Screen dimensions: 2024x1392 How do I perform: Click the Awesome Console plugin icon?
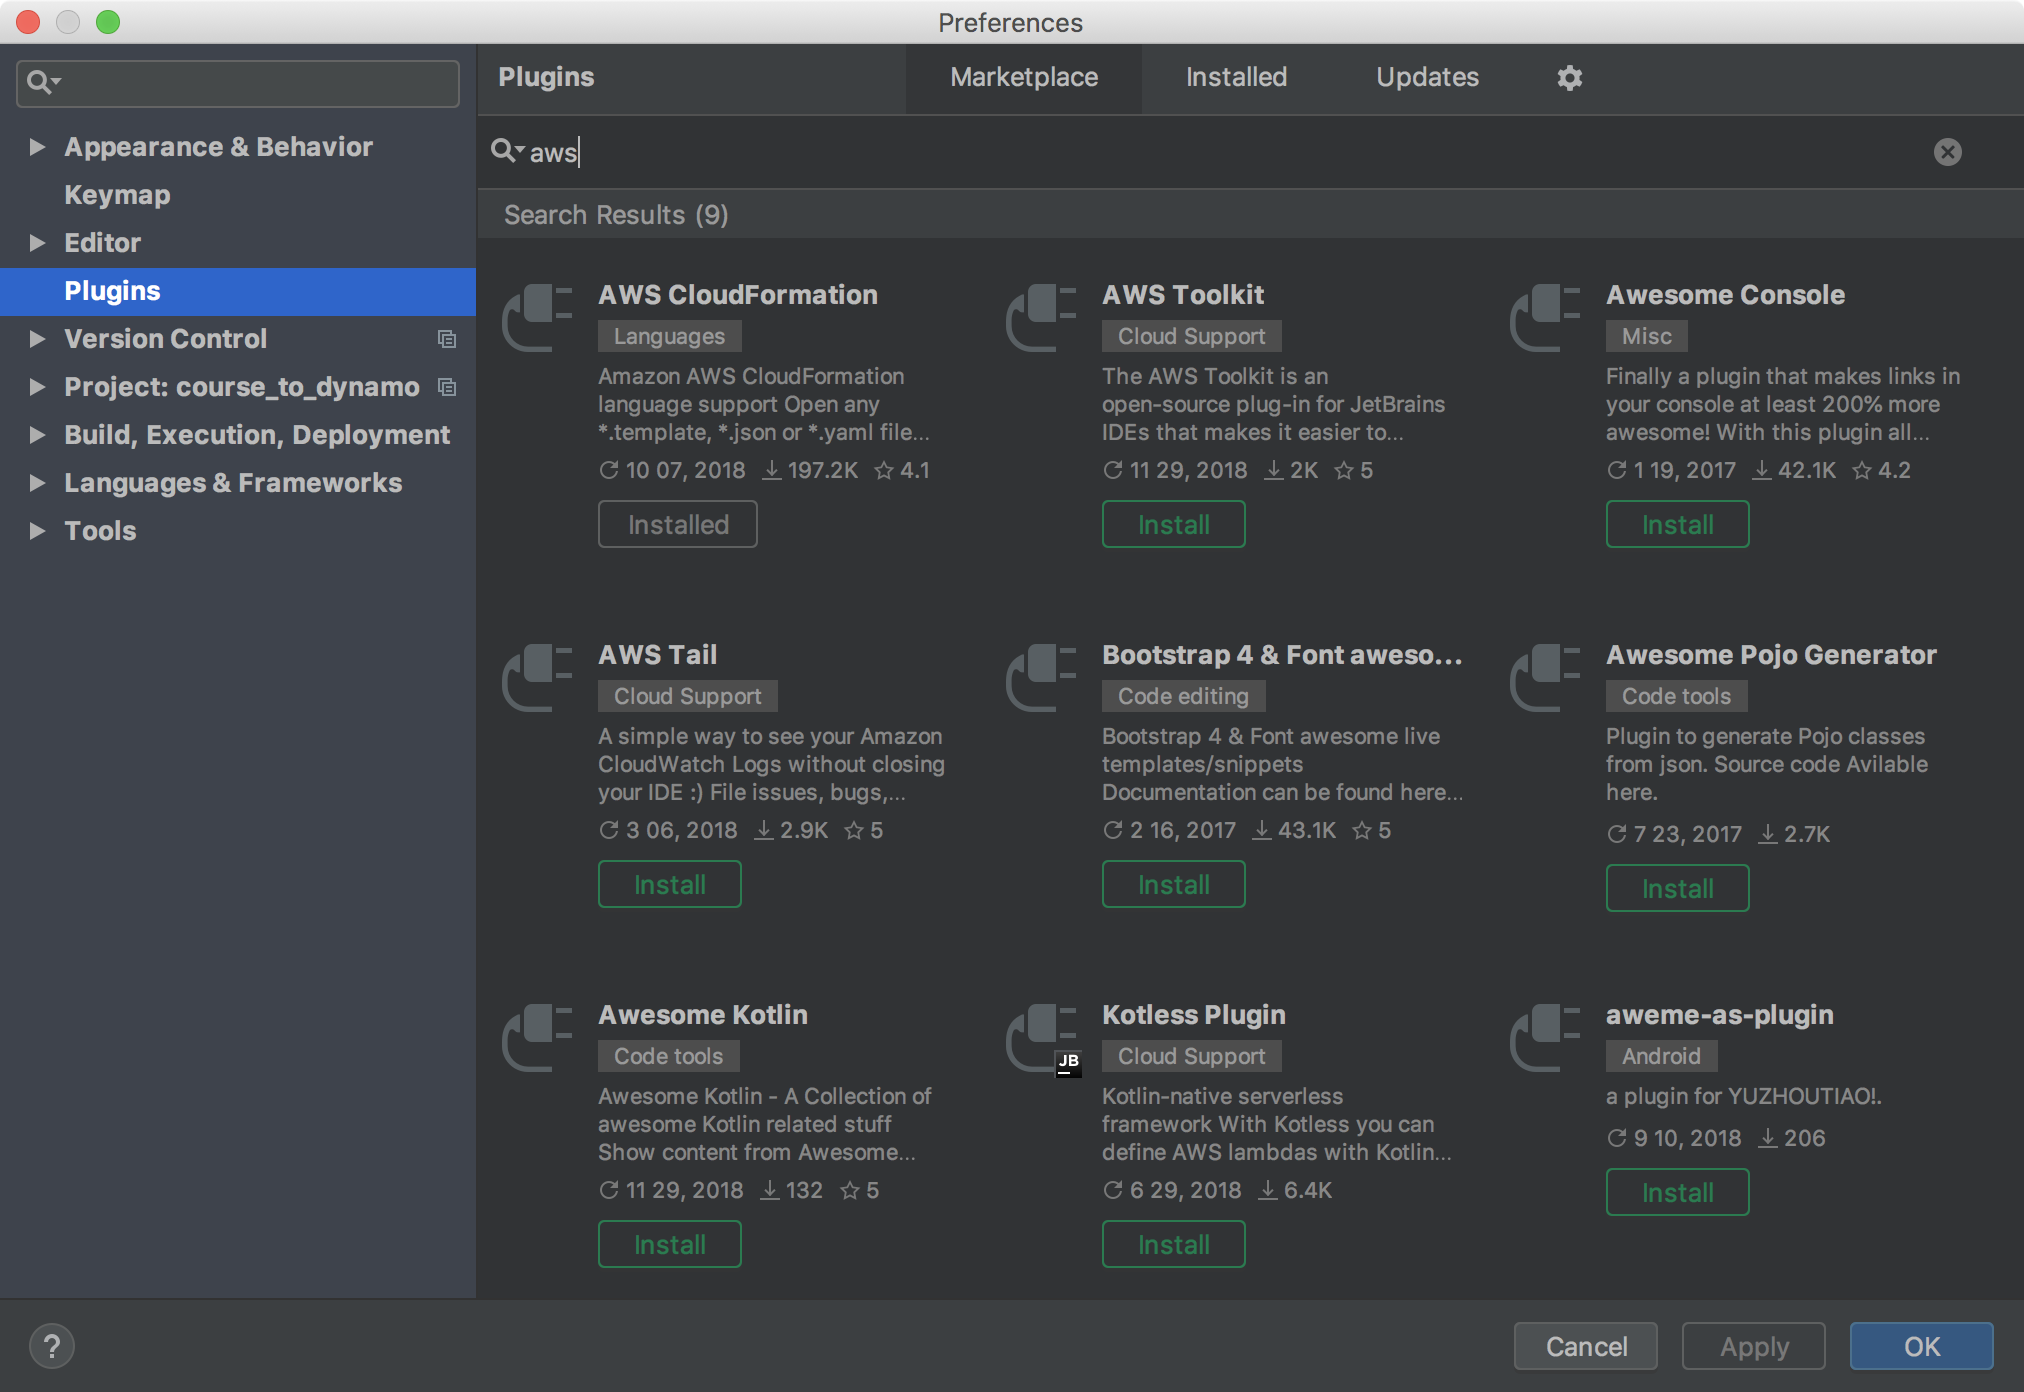coord(1546,318)
